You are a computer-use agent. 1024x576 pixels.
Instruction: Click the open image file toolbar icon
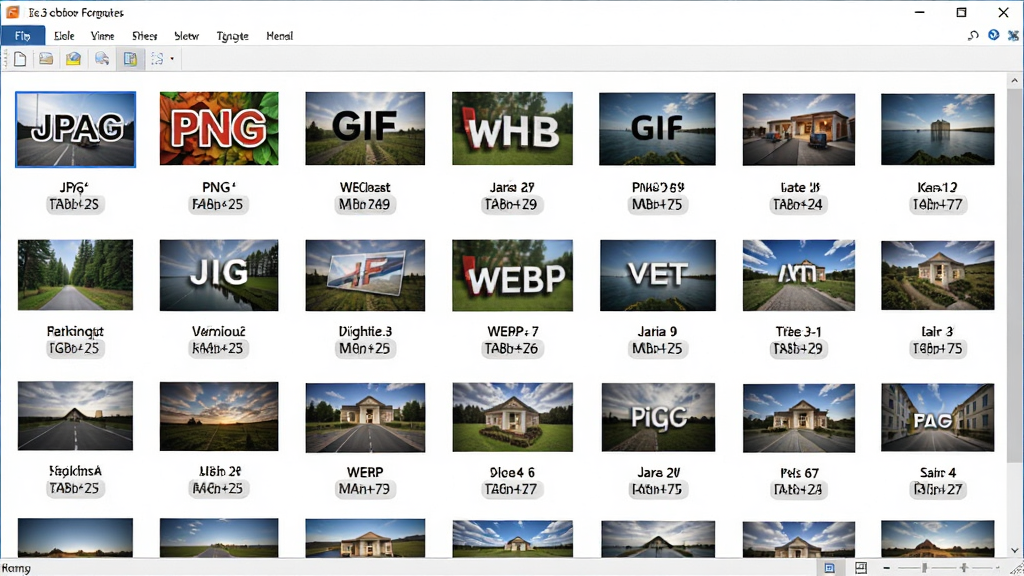46,59
